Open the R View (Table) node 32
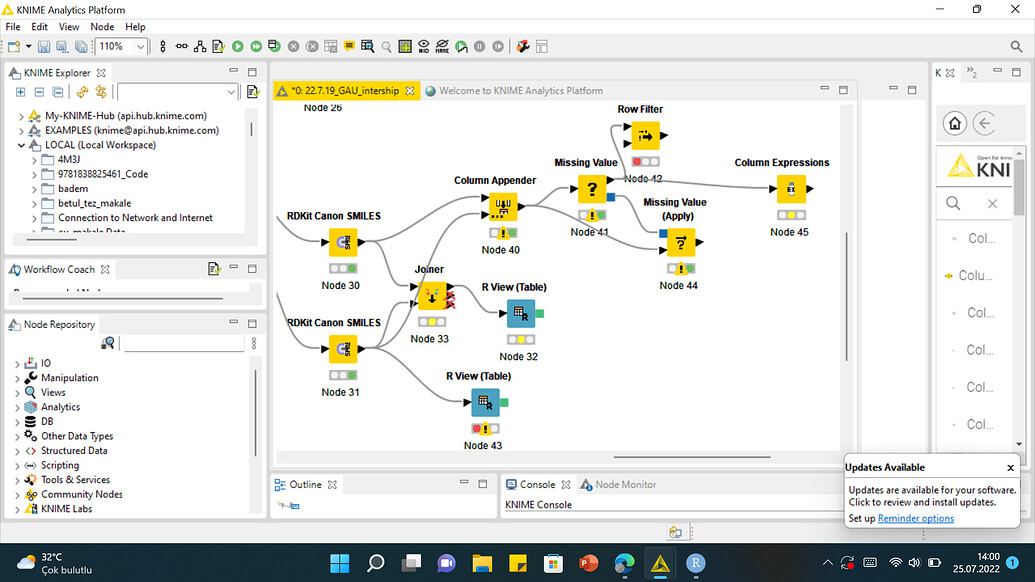Image resolution: width=1035 pixels, height=582 pixels. point(520,313)
